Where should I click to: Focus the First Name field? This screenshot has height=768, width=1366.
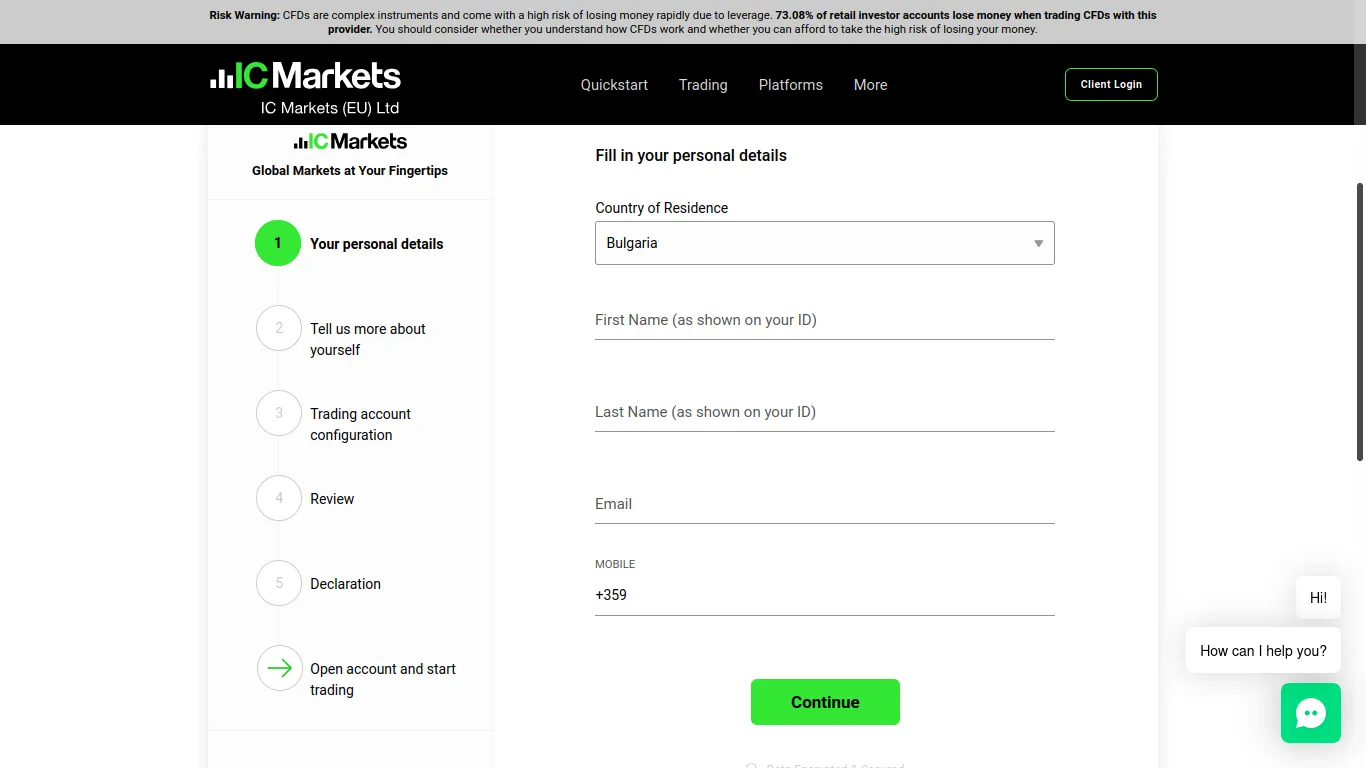825,320
